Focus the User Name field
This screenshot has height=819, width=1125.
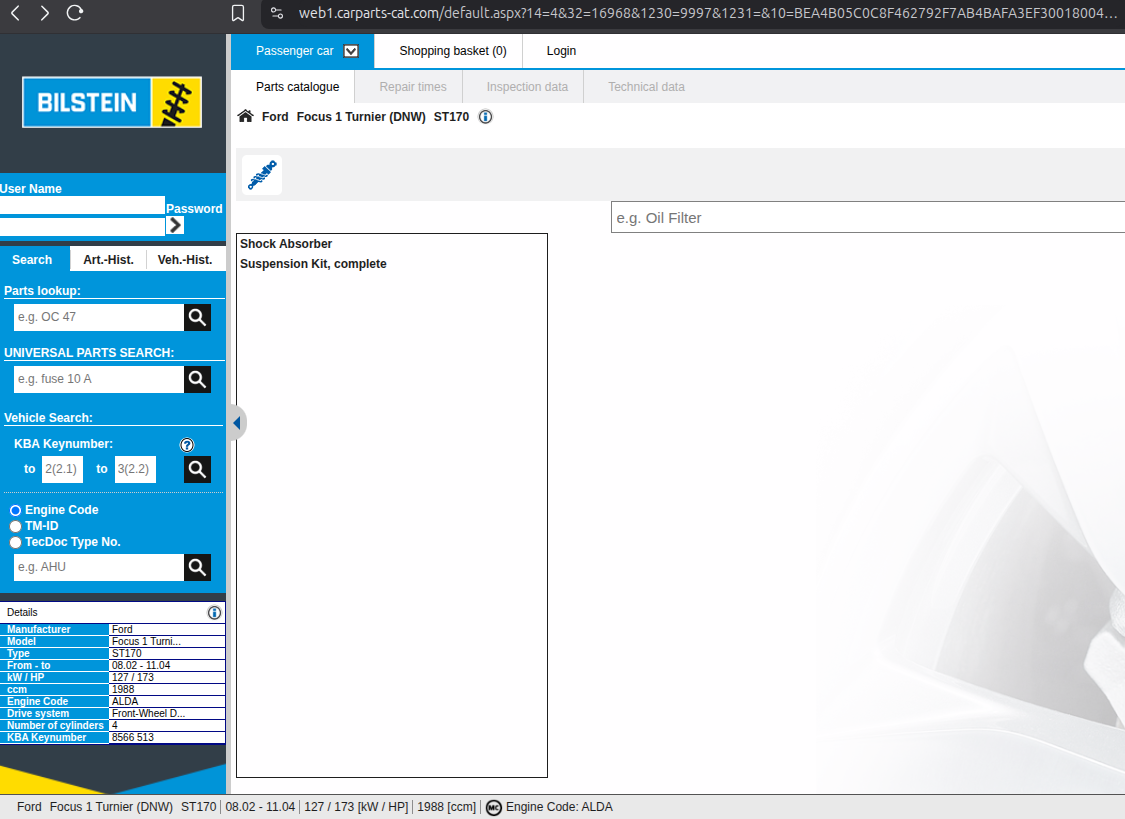(x=83, y=206)
